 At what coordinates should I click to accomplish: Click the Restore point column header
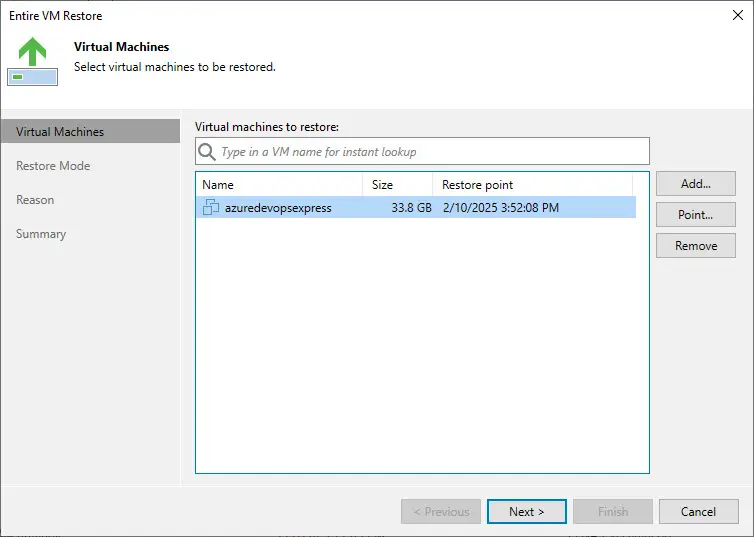tap(530, 185)
